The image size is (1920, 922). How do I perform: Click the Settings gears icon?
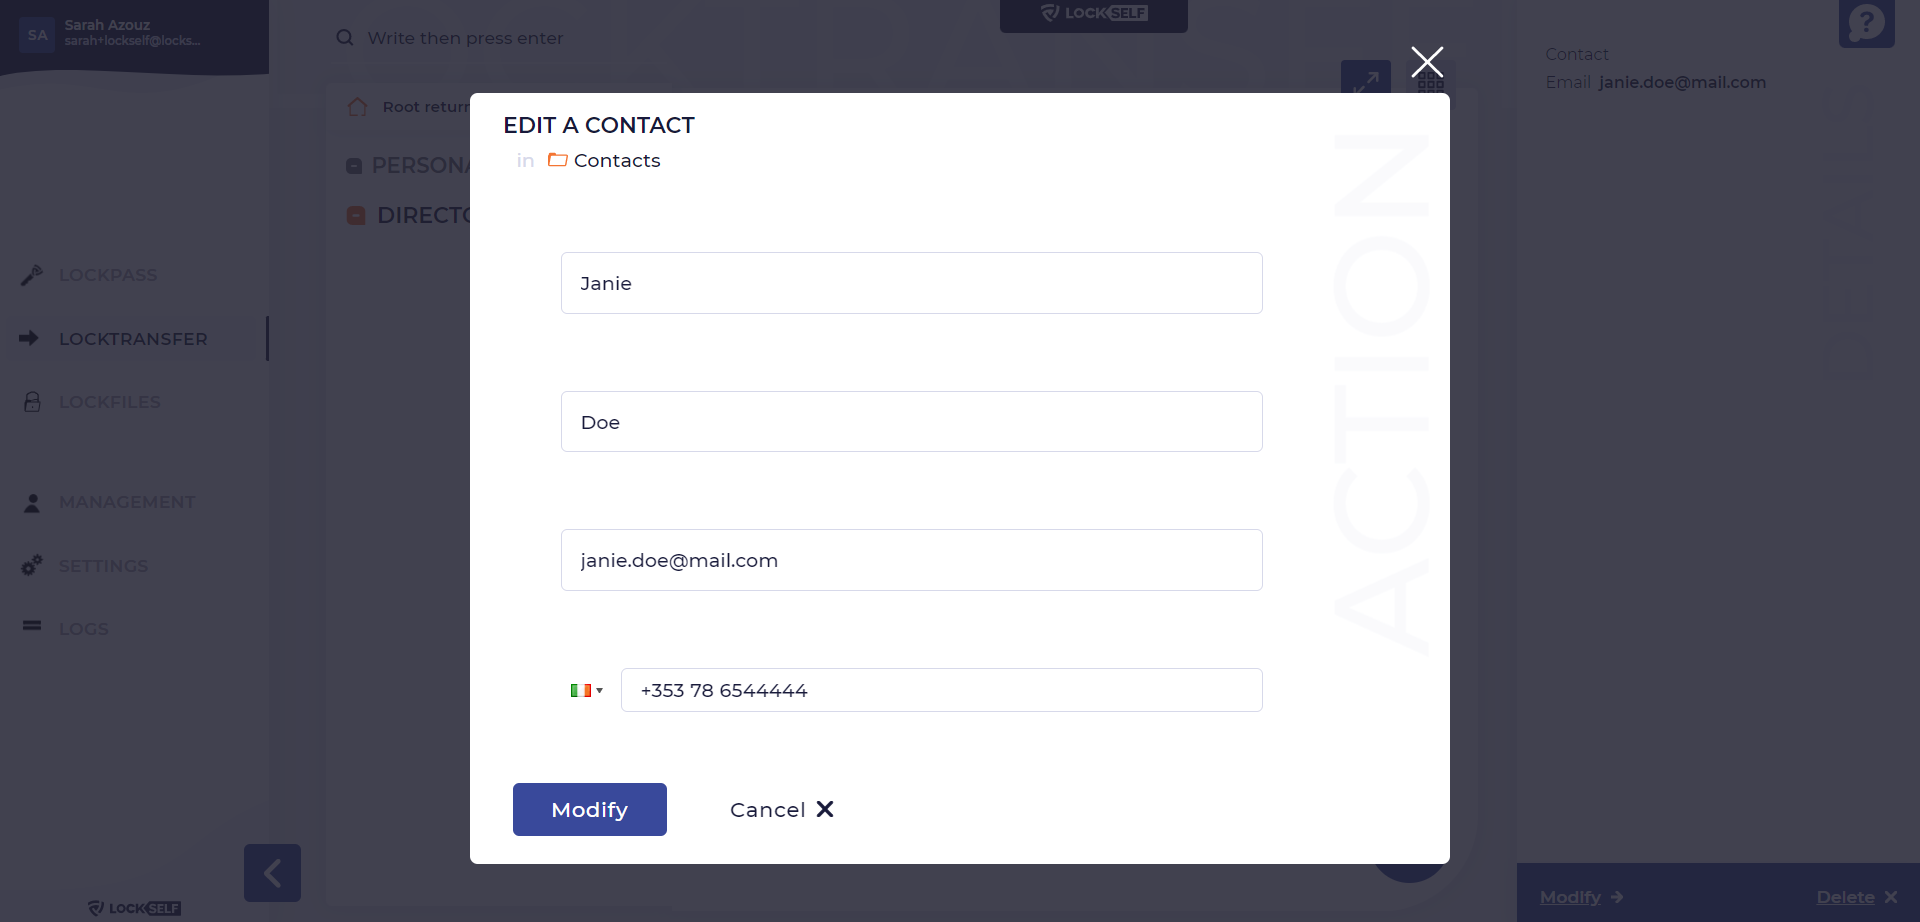[x=32, y=565]
